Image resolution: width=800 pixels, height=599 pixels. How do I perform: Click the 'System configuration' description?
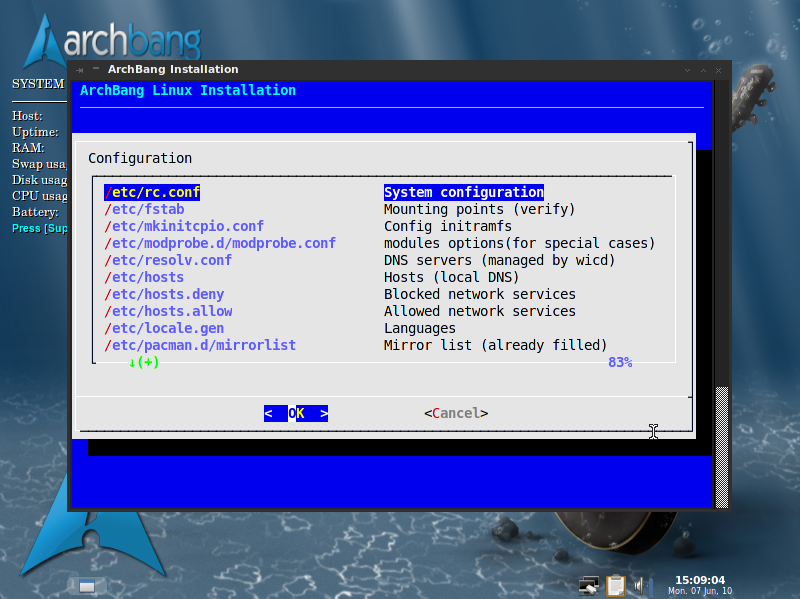pos(464,192)
